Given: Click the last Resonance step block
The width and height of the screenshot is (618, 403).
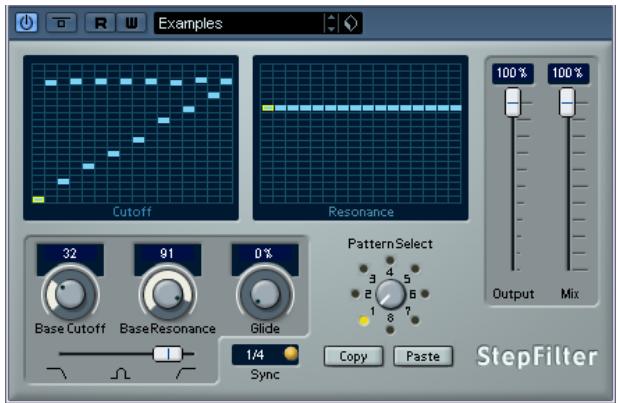Looking at the screenshot, I should [456, 108].
